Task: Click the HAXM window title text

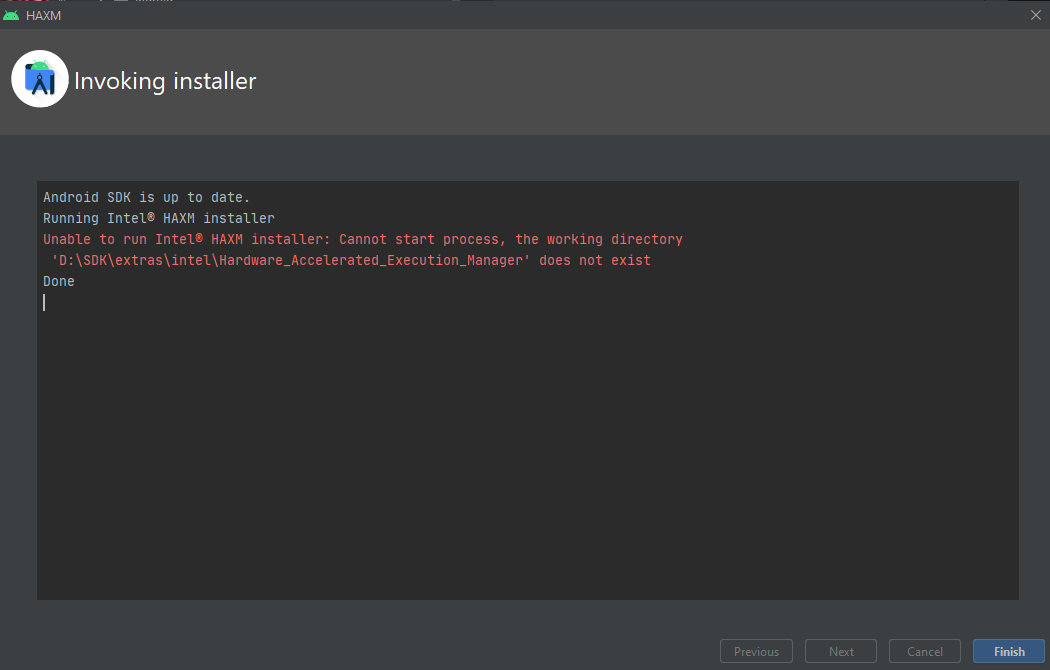Action: coord(44,15)
